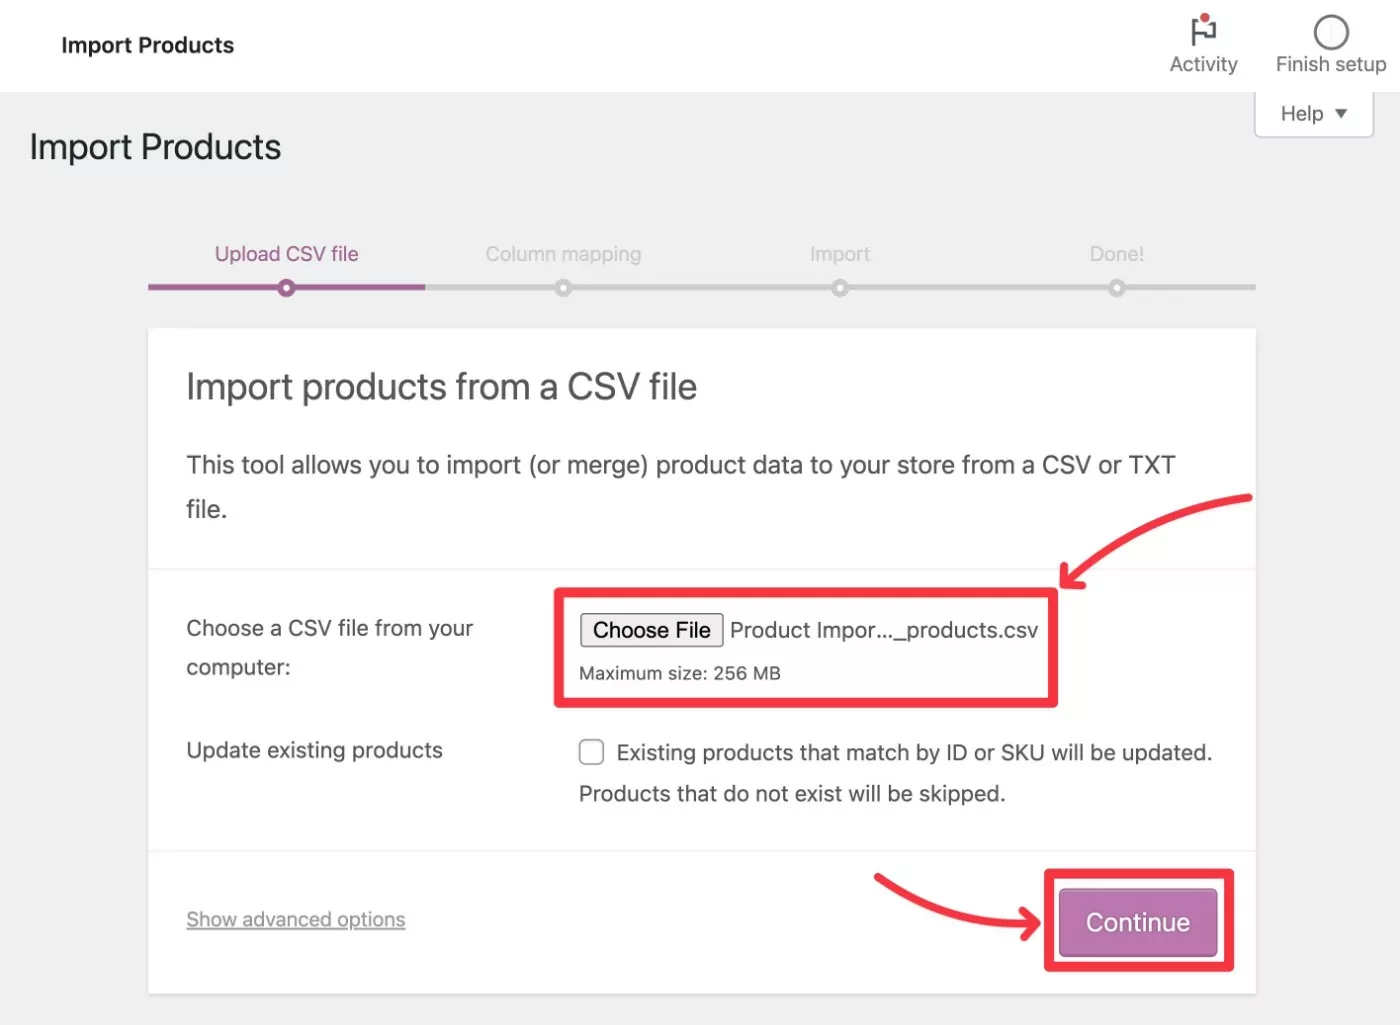Click the Import step progress dot
1400x1025 pixels.
[x=840, y=288]
